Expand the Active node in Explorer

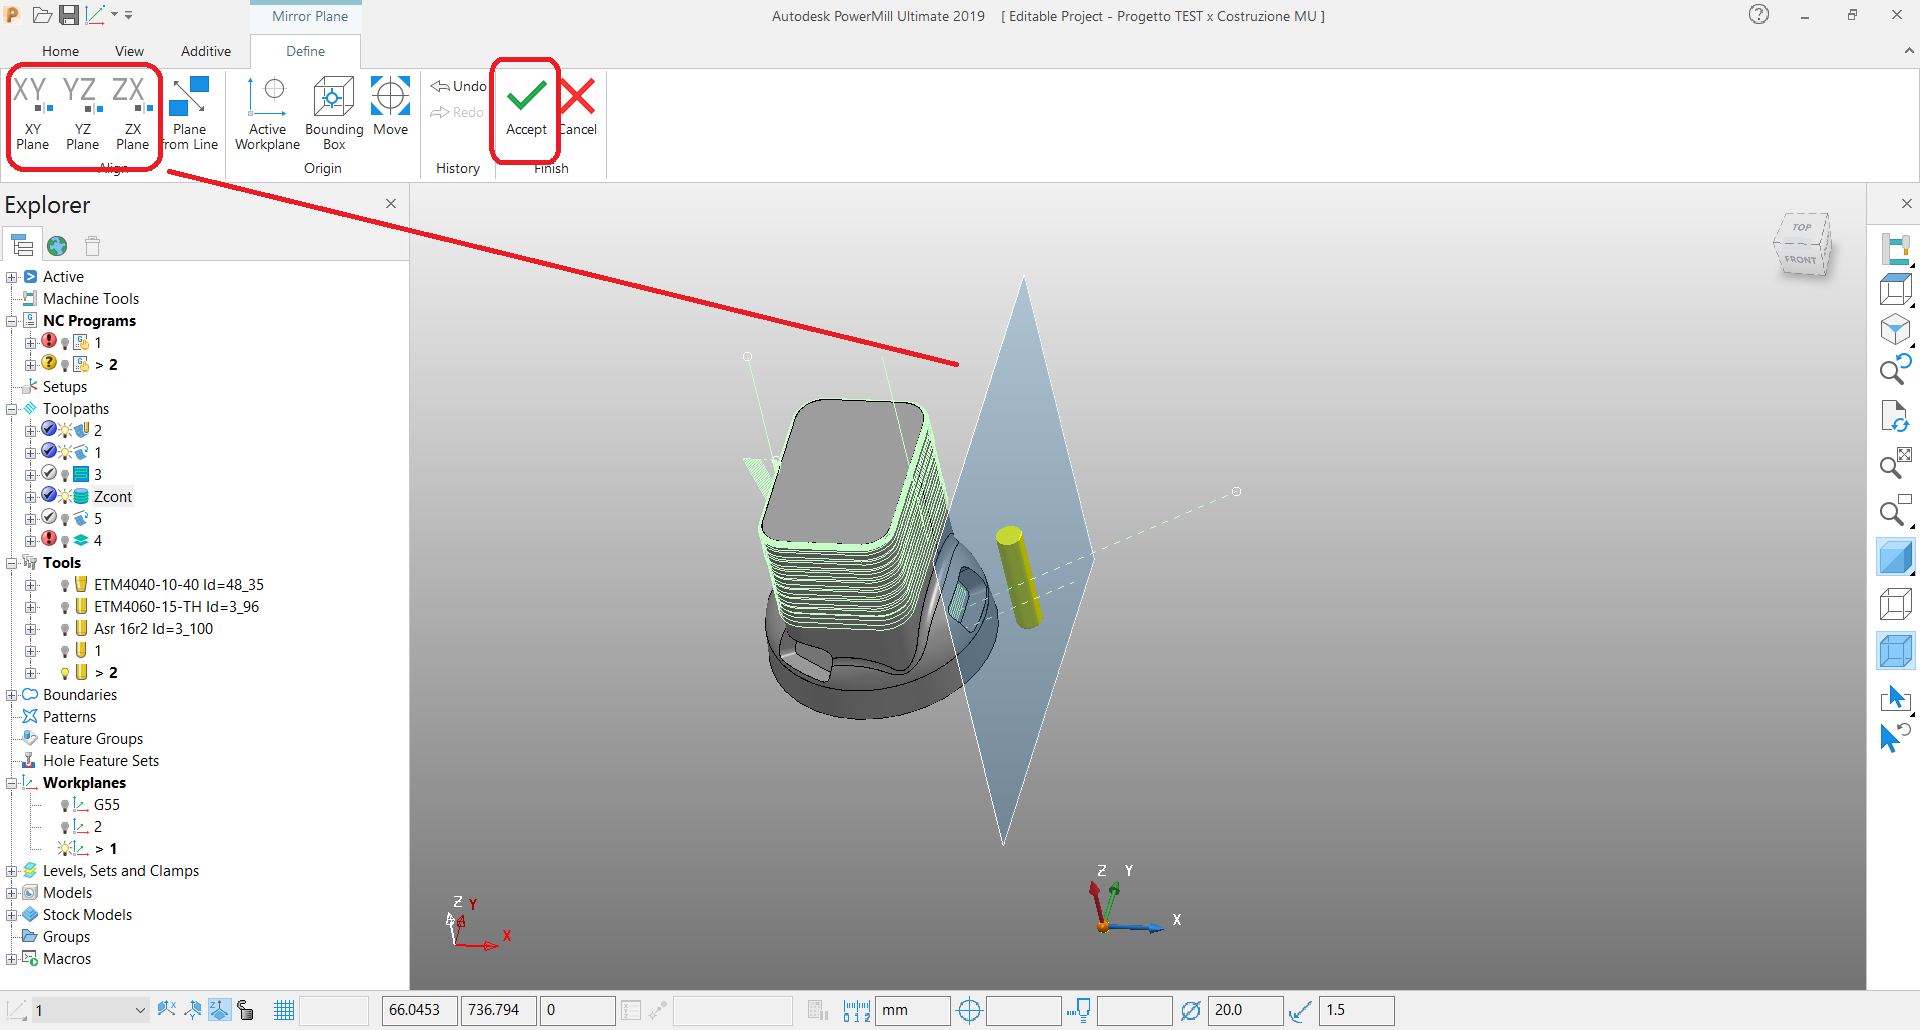click(11, 277)
